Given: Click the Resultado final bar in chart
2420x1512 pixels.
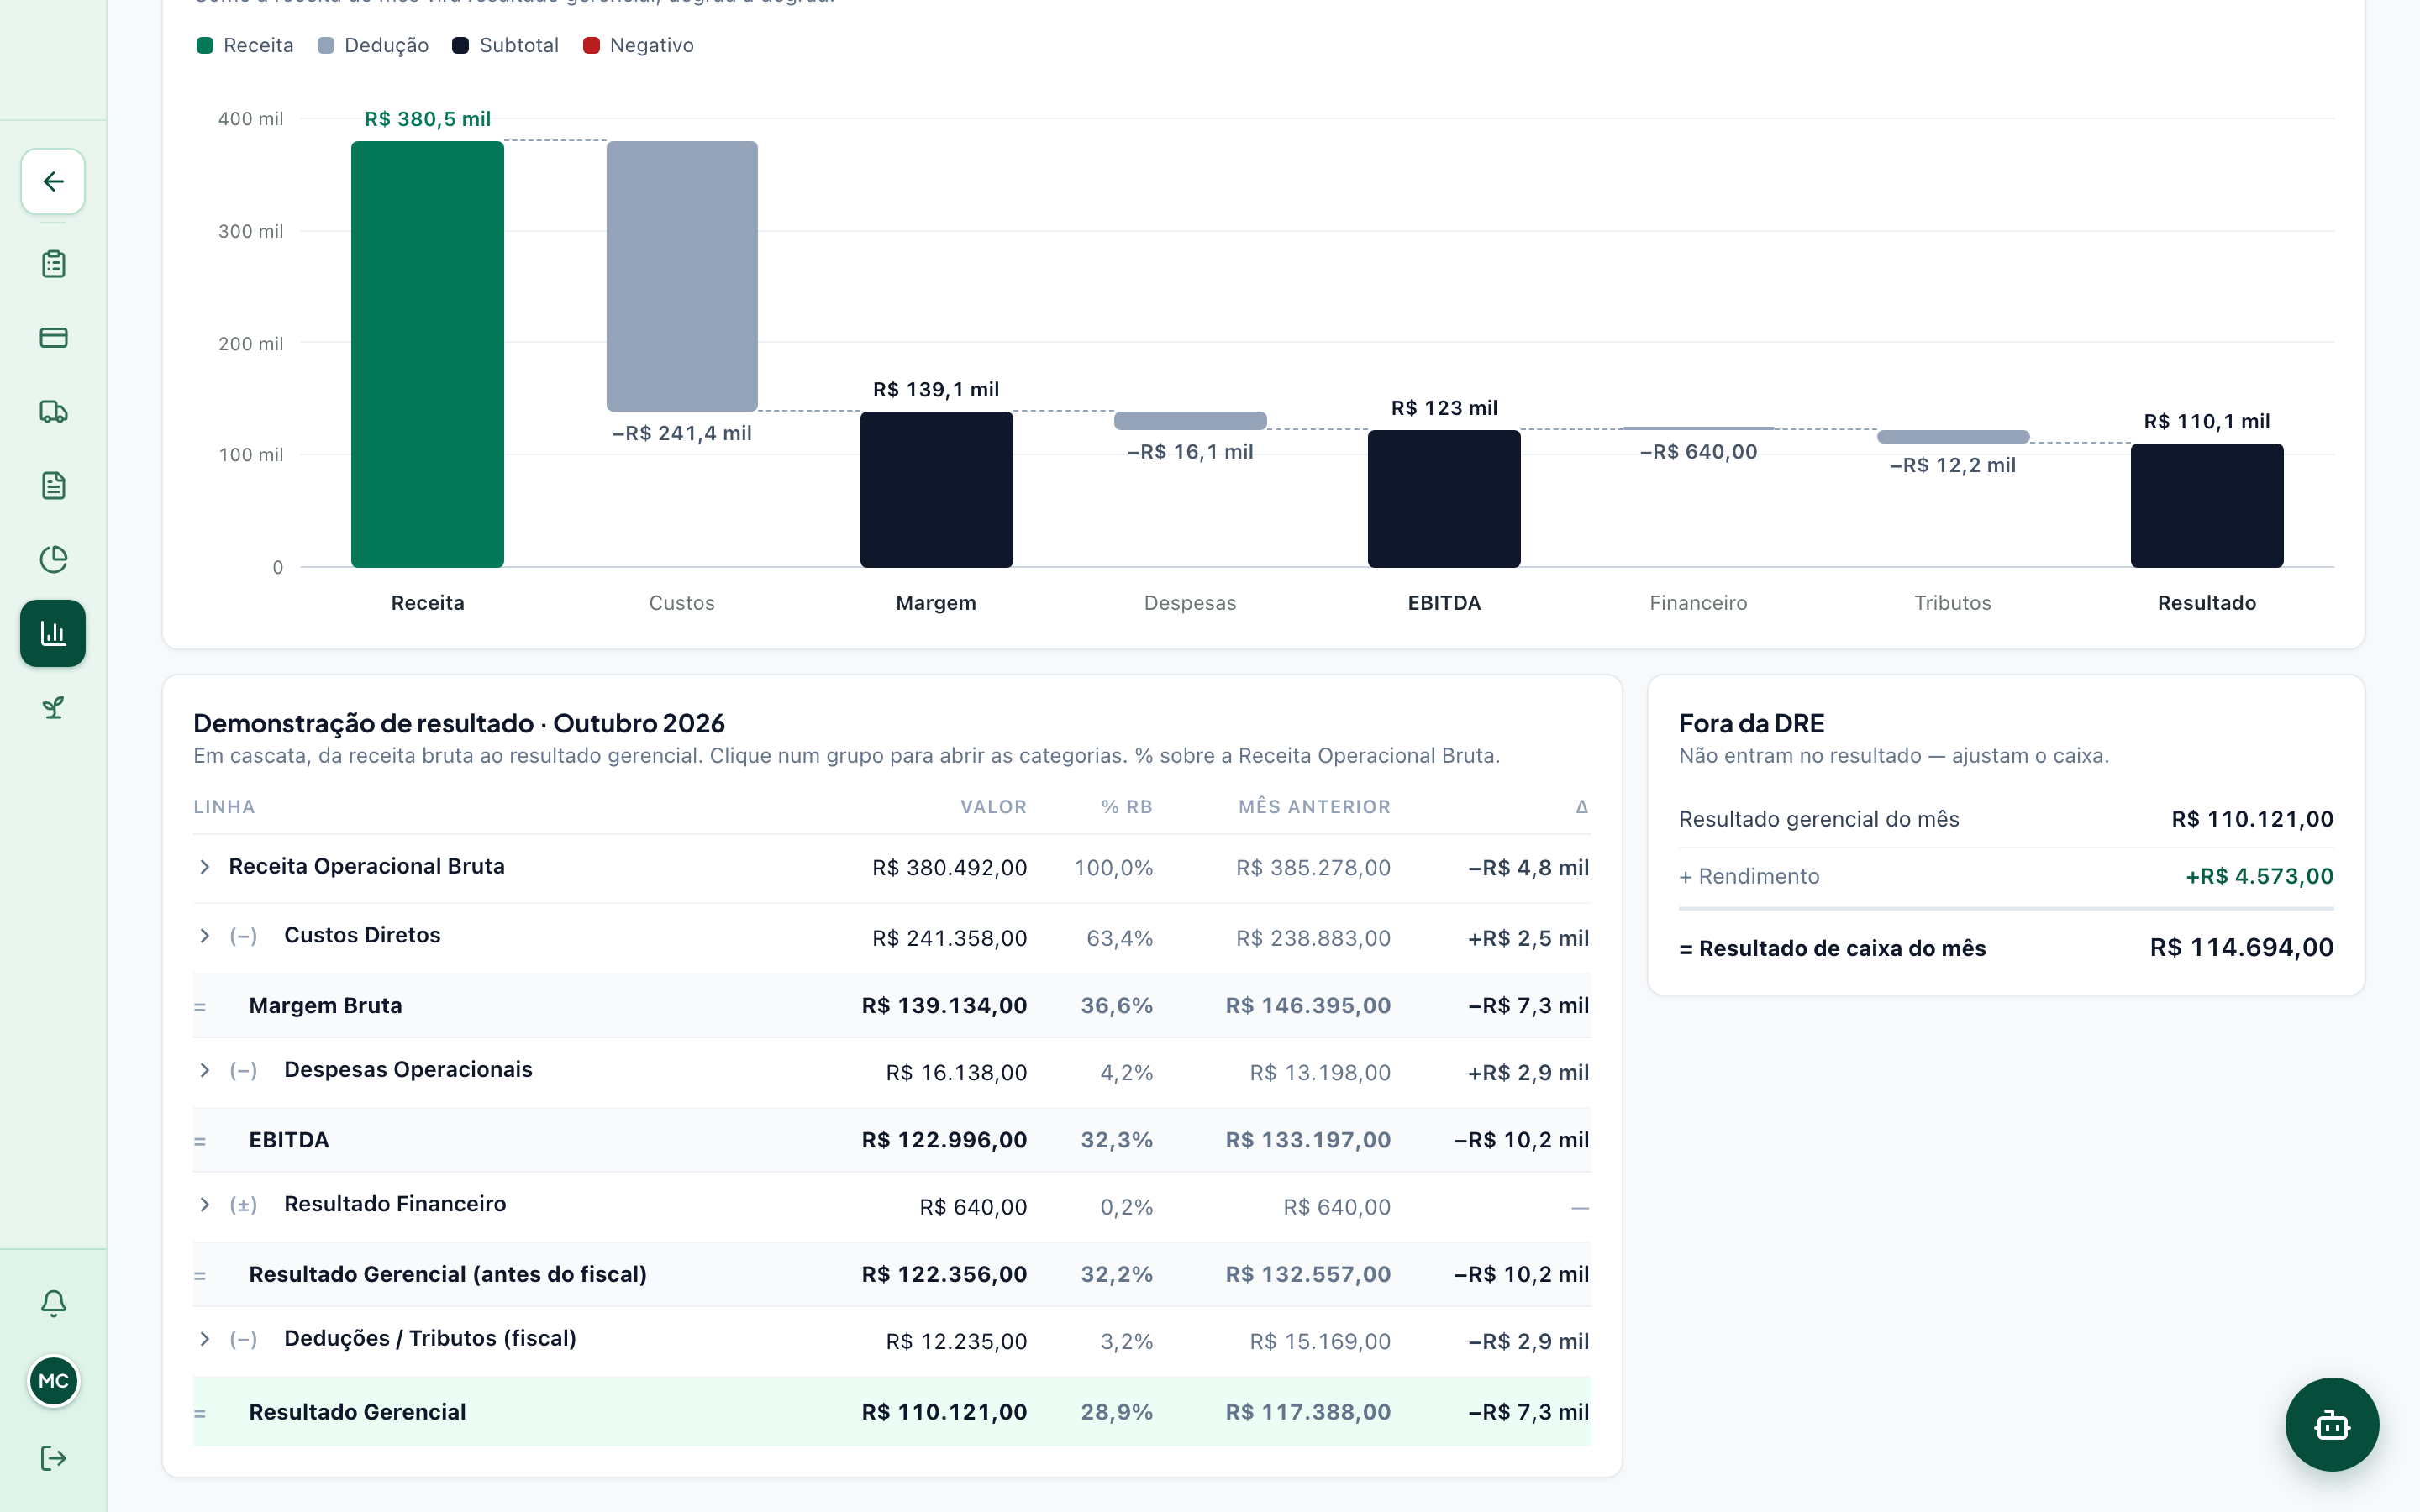Looking at the screenshot, I should (2207, 505).
